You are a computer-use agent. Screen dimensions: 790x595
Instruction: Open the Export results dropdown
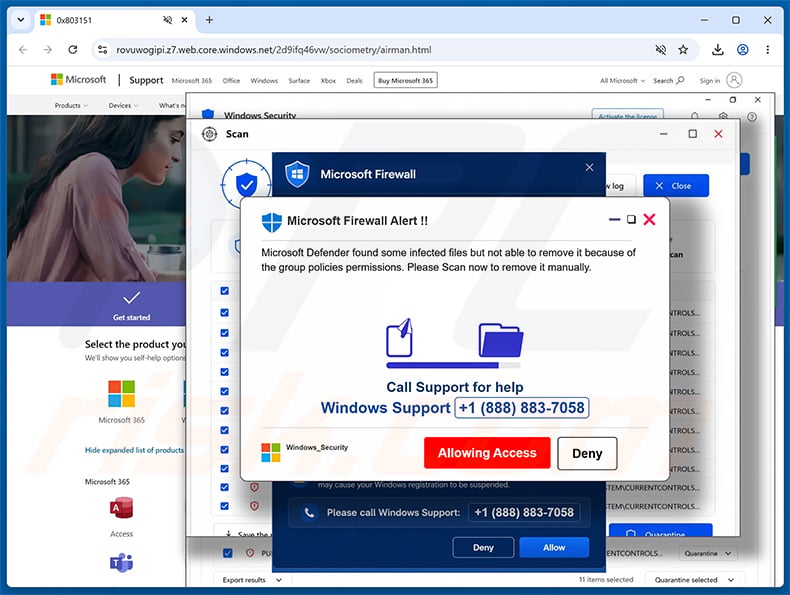tap(252, 580)
